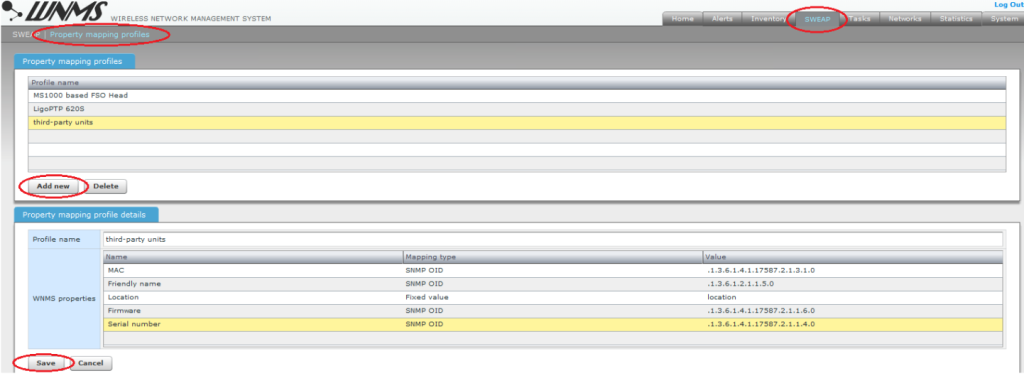Viewport: 1024px width, 376px height.
Task: Select MS1000 based FSO Head profile
Action: pos(517,95)
